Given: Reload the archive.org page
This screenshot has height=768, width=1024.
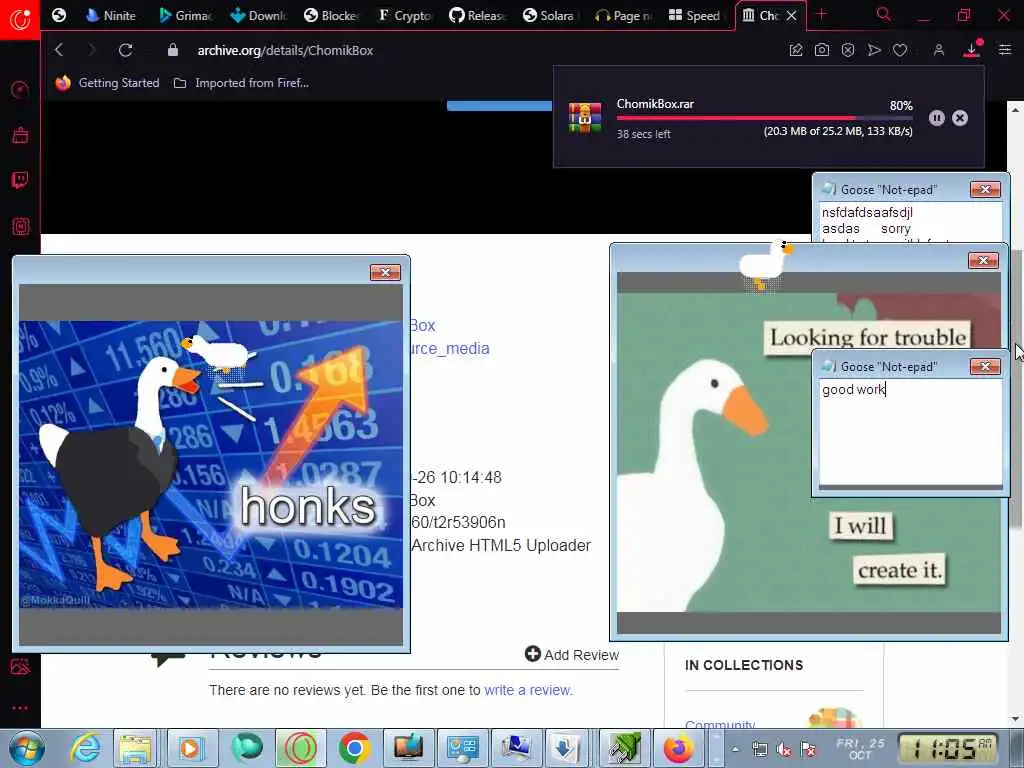Looking at the screenshot, I should [x=125, y=50].
